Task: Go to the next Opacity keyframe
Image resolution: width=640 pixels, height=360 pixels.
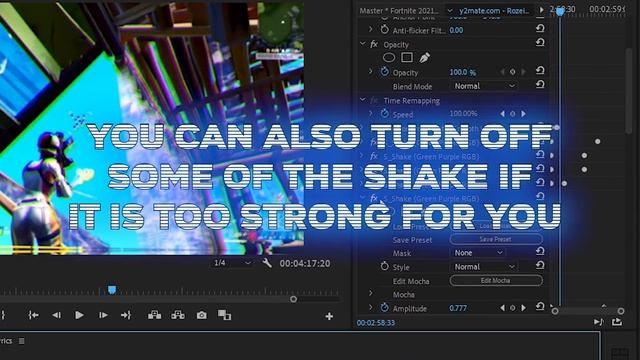Action: (x=523, y=72)
